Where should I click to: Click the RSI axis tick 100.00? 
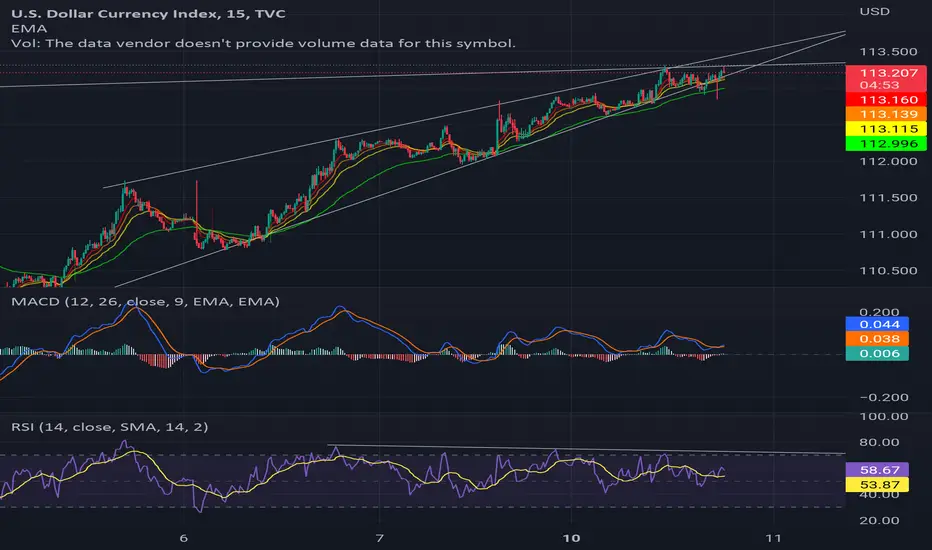[x=883, y=416]
